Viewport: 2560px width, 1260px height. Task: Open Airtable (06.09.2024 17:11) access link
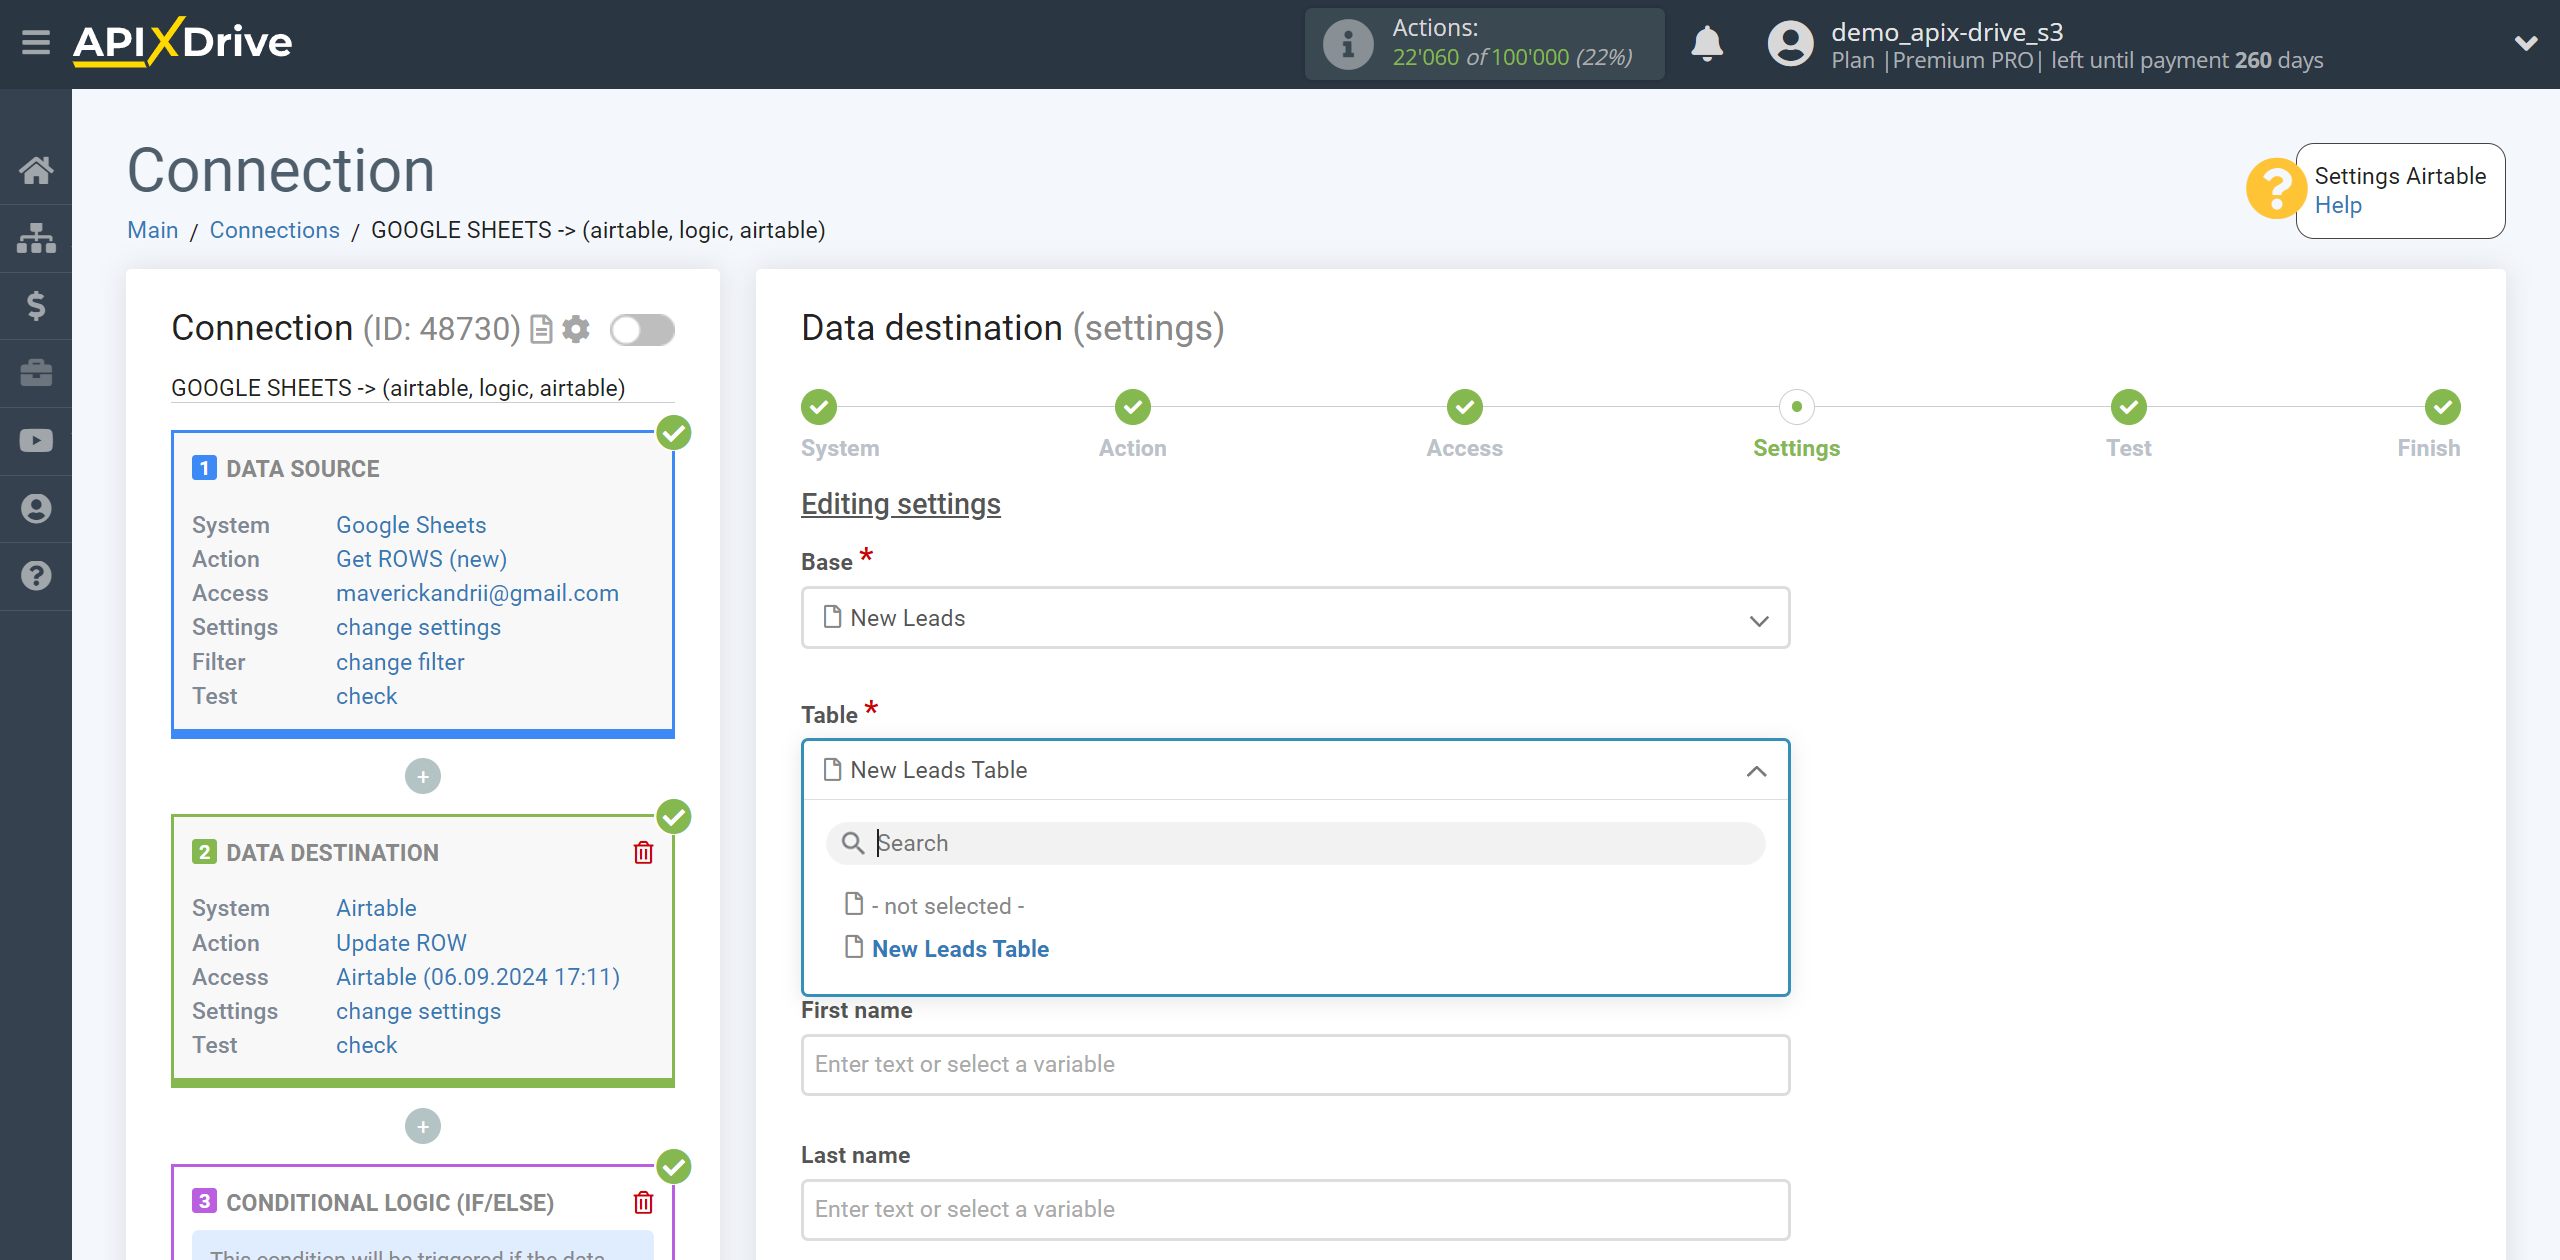pyautogui.click(x=478, y=977)
